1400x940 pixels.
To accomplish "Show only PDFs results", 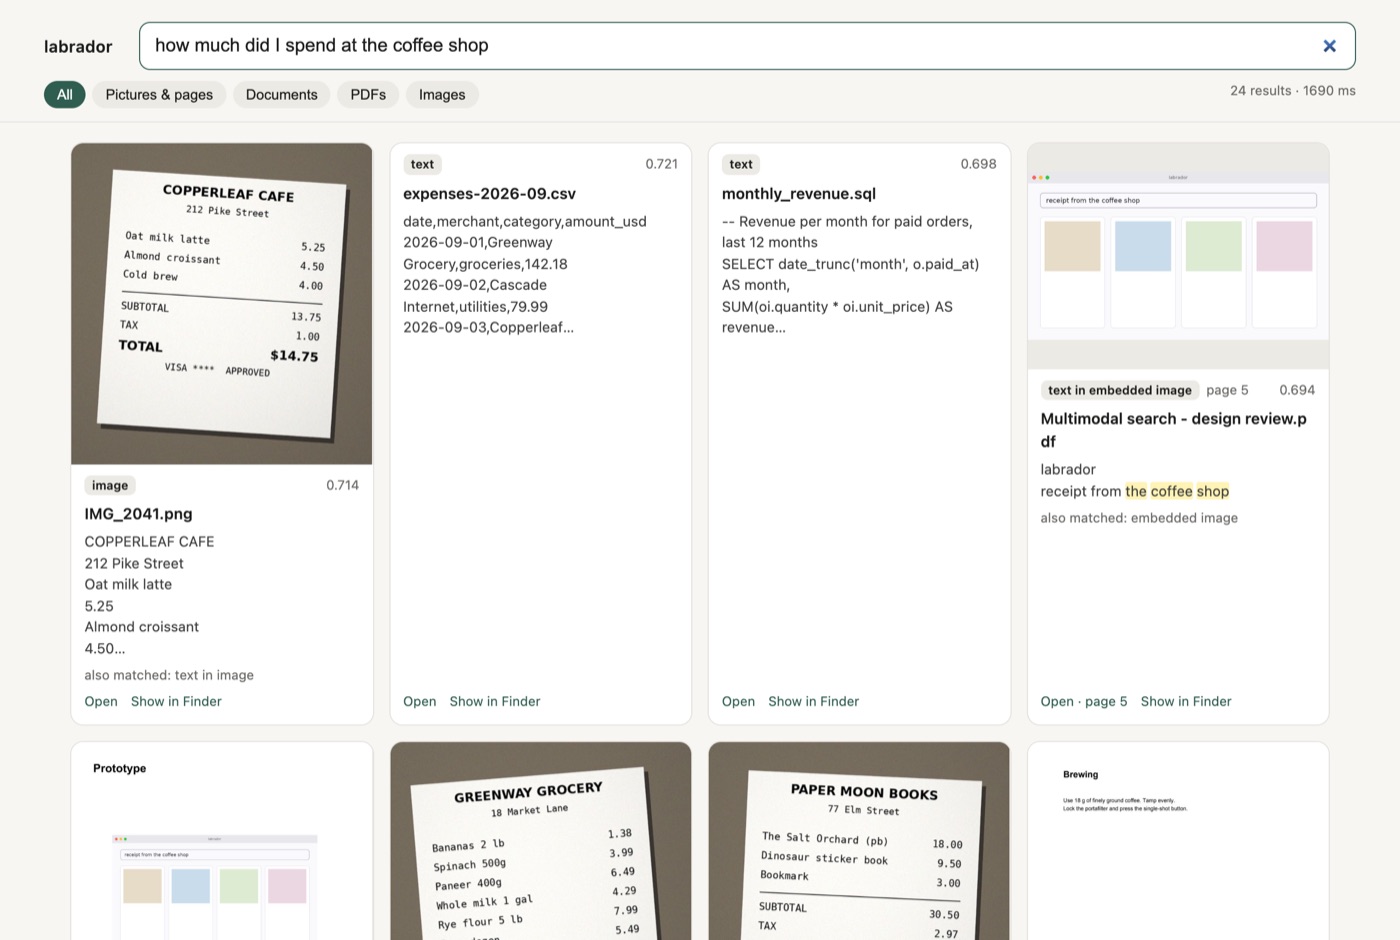I will [368, 95].
